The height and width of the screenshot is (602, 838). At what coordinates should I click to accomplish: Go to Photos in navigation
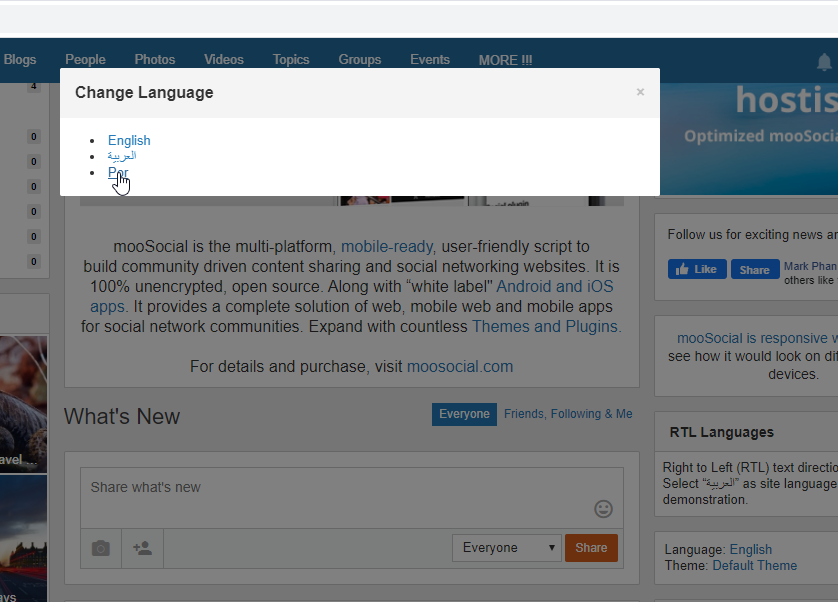pos(154,59)
